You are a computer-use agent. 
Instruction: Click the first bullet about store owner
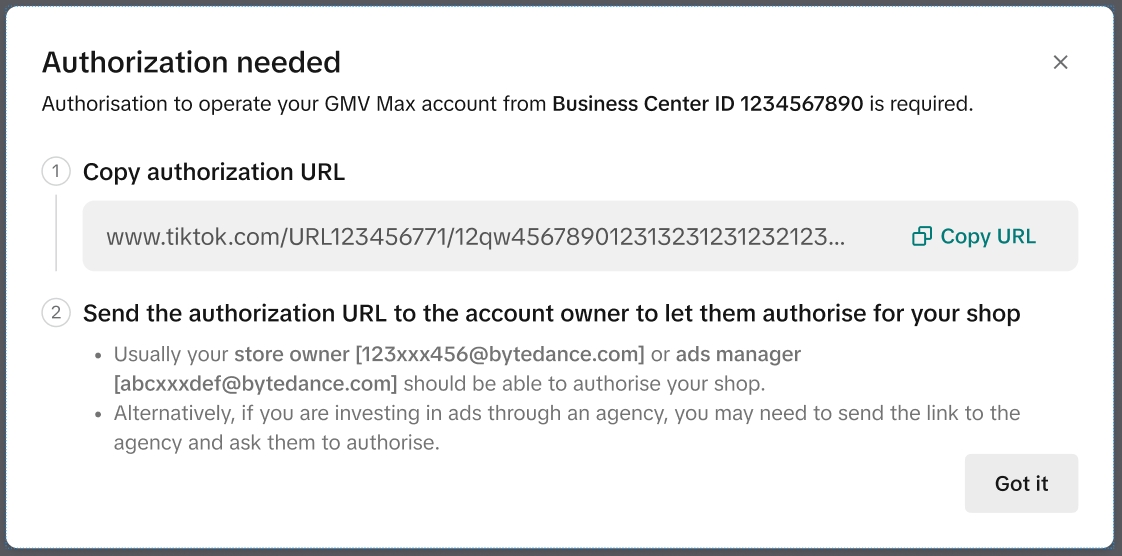457,369
